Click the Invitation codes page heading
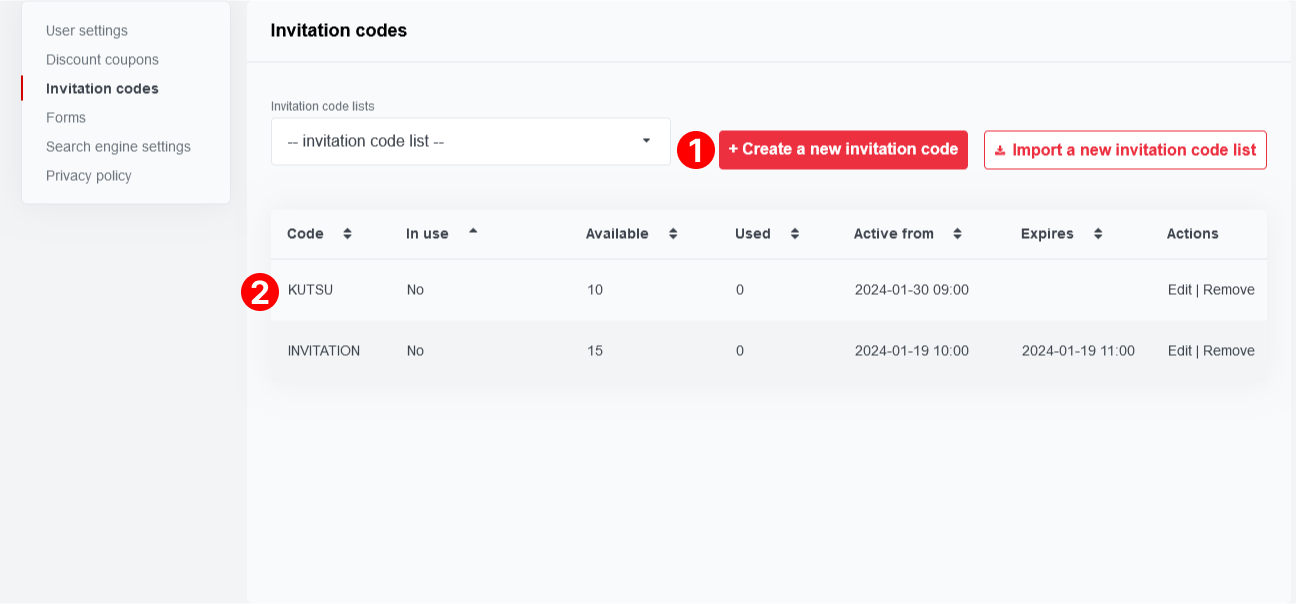 (339, 31)
